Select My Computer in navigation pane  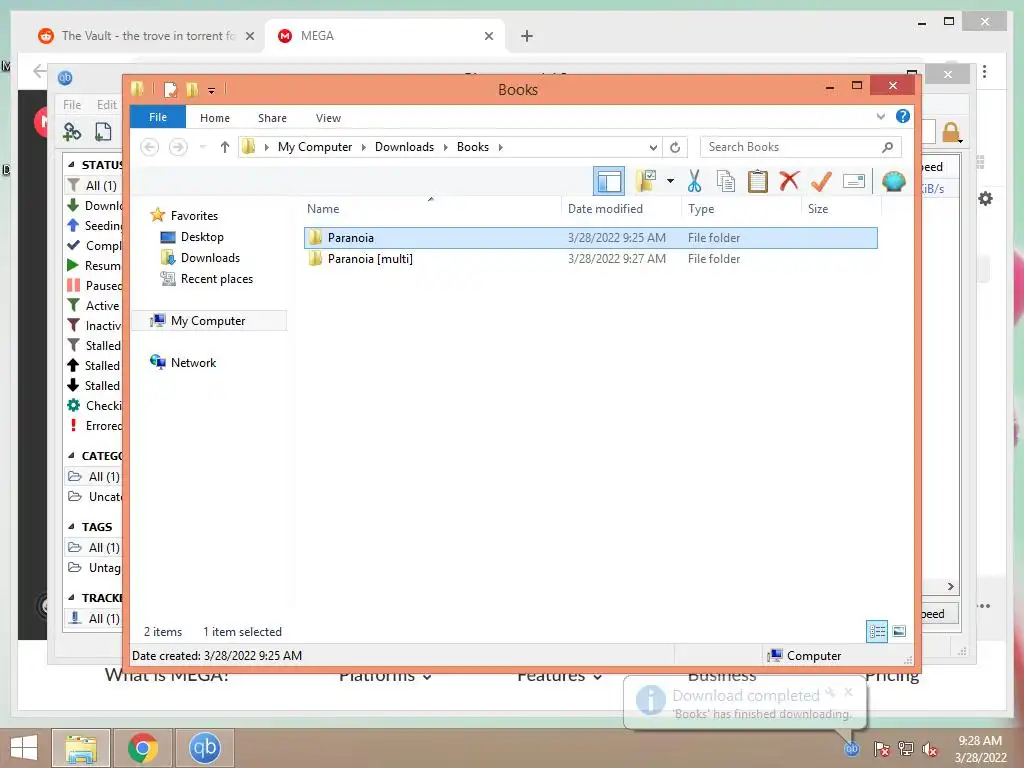208,321
